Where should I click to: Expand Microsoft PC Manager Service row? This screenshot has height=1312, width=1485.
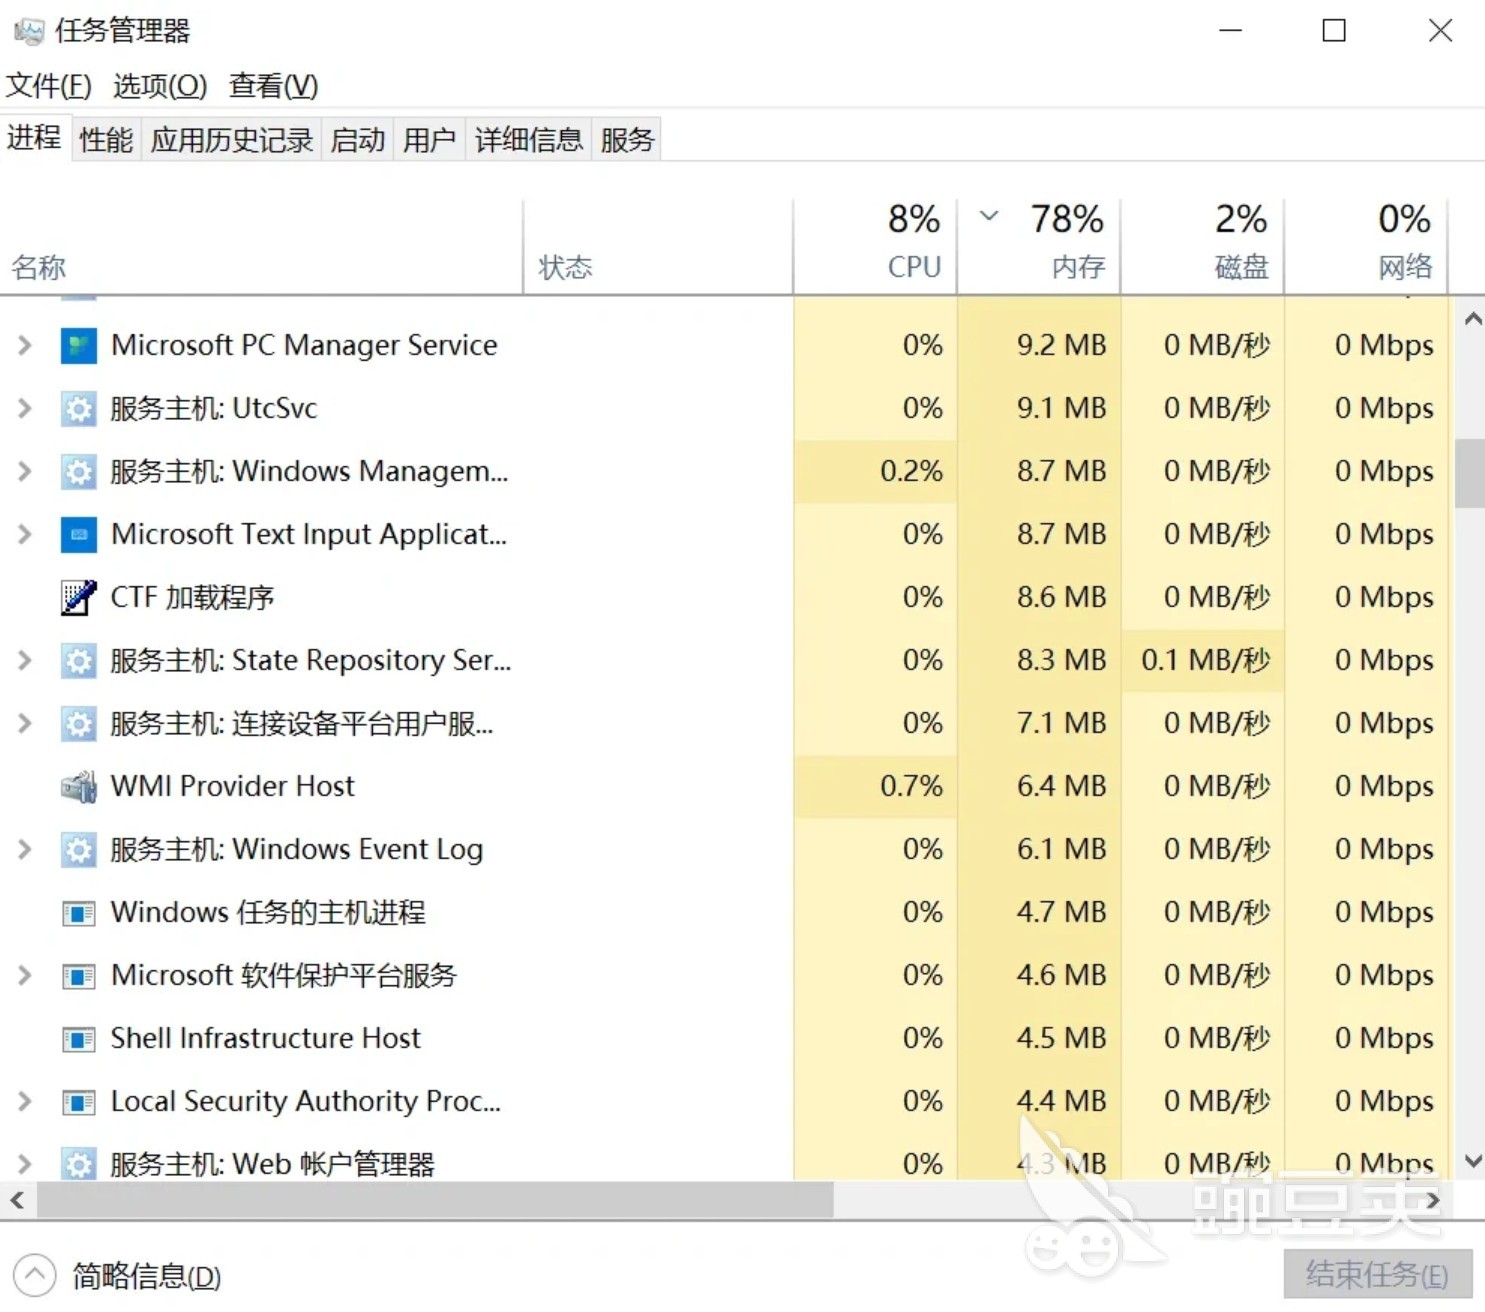point(24,346)
